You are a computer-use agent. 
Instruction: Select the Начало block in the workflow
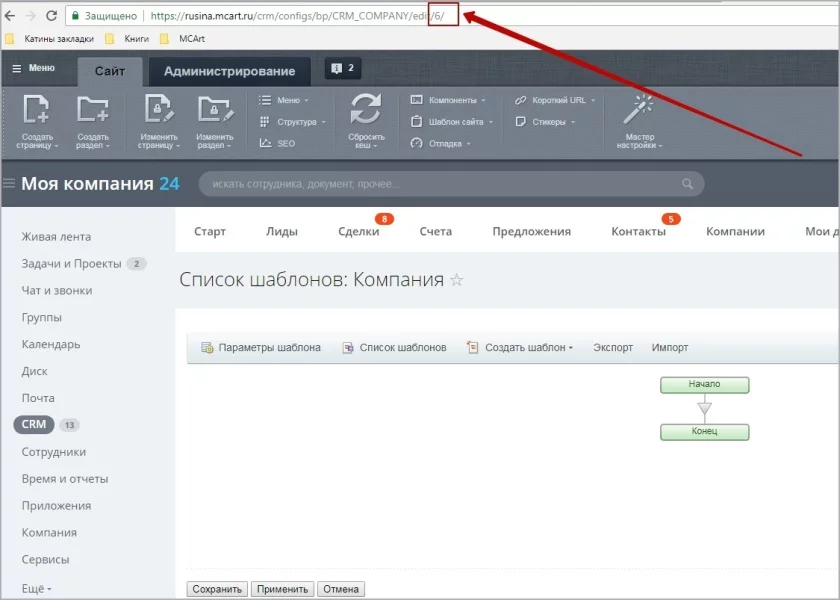pyautogui.click(x=704, y=384)
